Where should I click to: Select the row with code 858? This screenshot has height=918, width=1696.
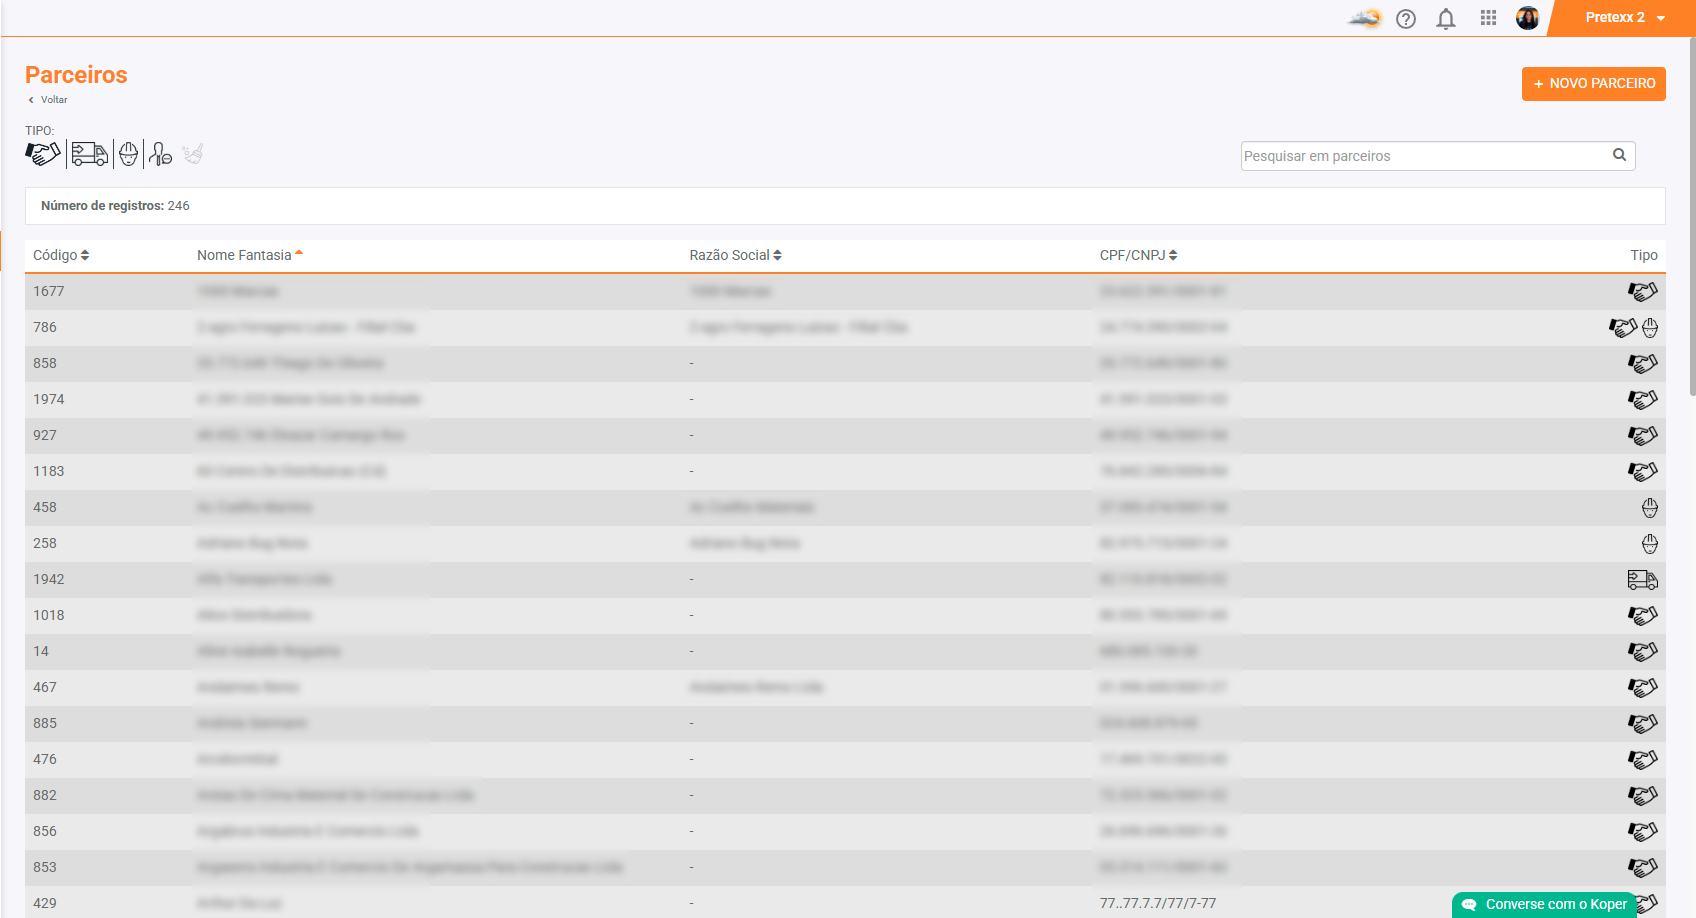[x=845, y=363]
